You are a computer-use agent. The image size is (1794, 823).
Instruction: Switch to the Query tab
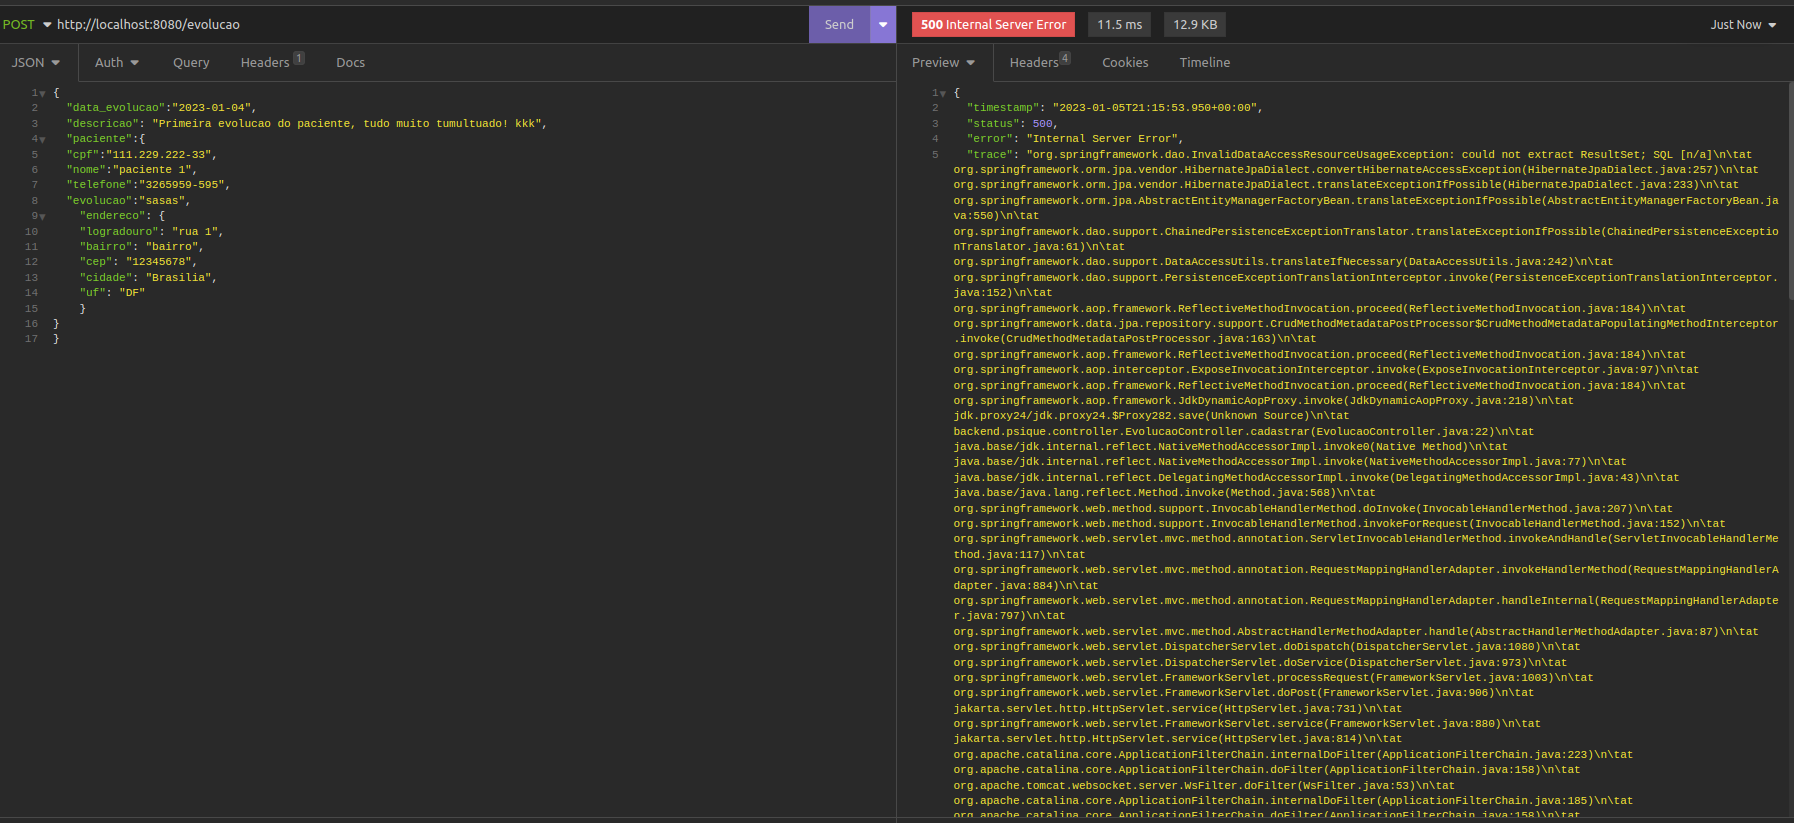[x=191, y=62]
